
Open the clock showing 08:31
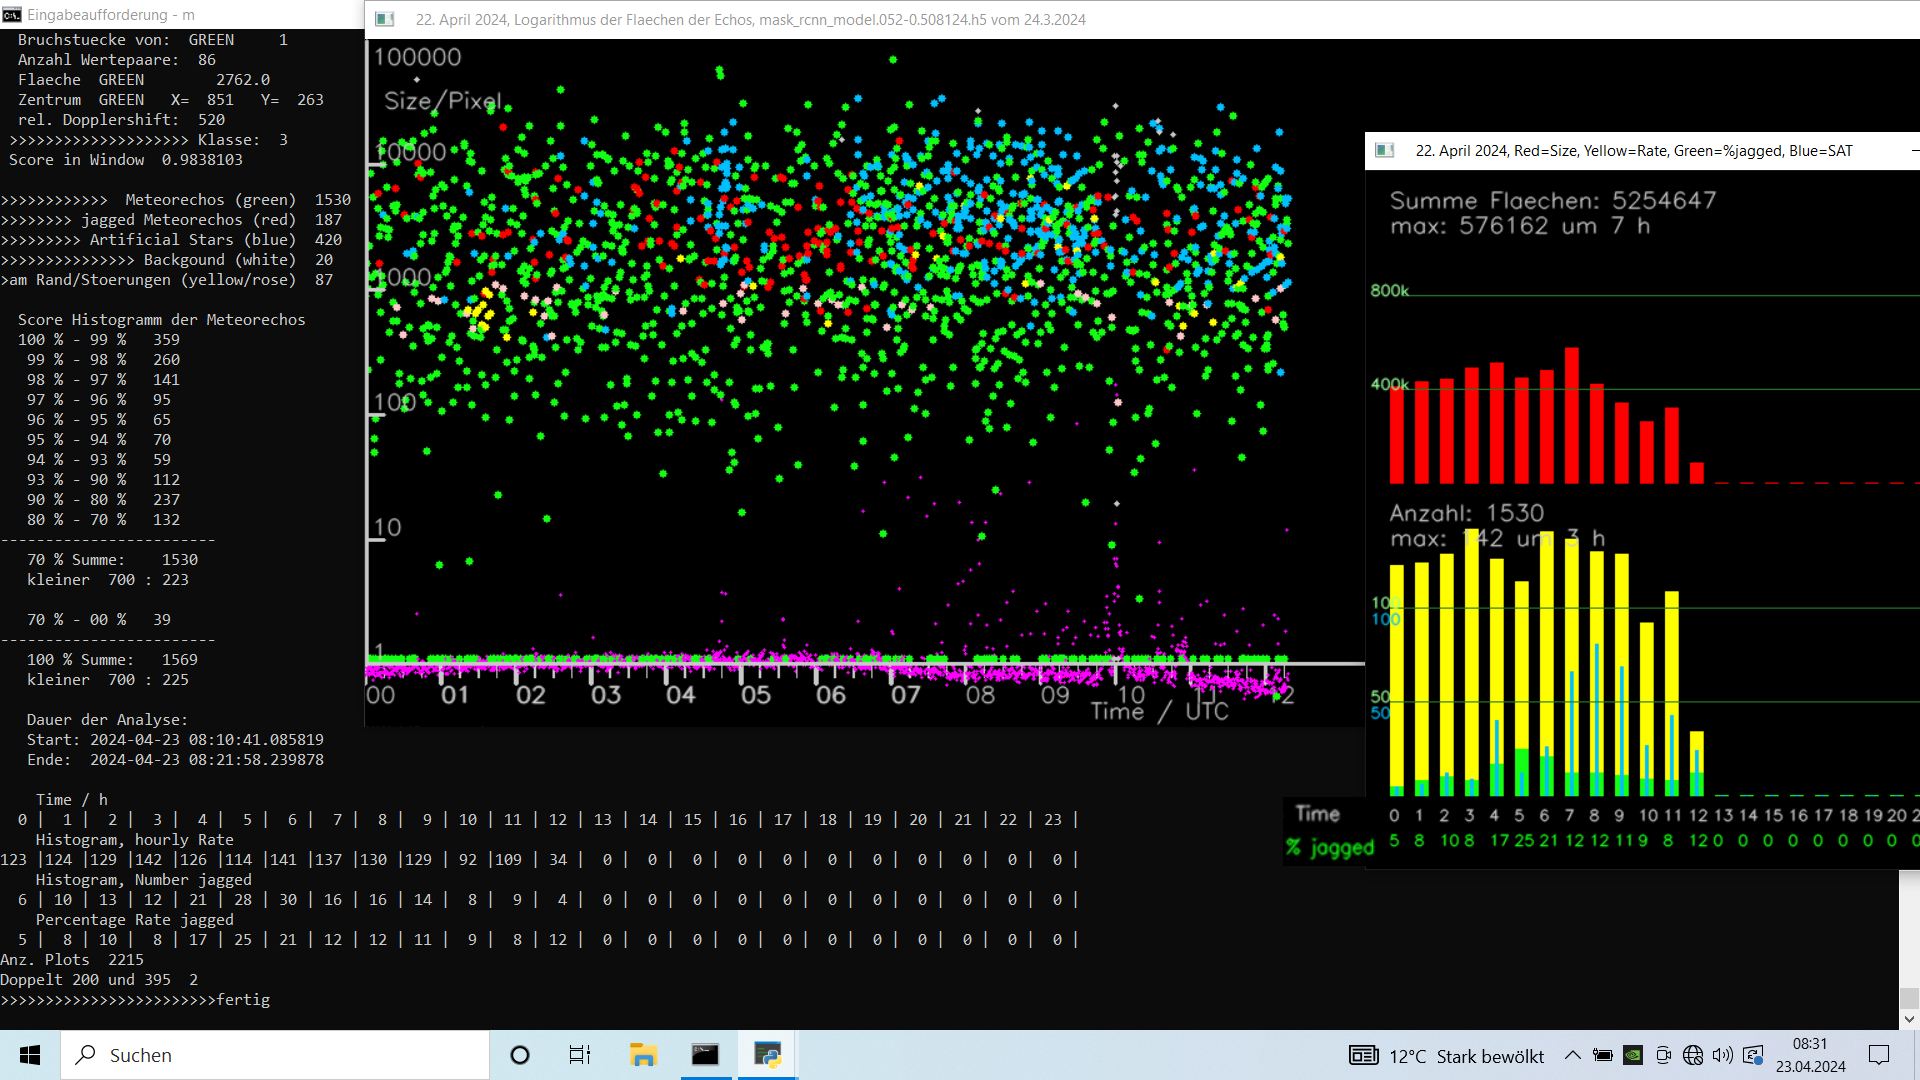coord(1810,1055)
